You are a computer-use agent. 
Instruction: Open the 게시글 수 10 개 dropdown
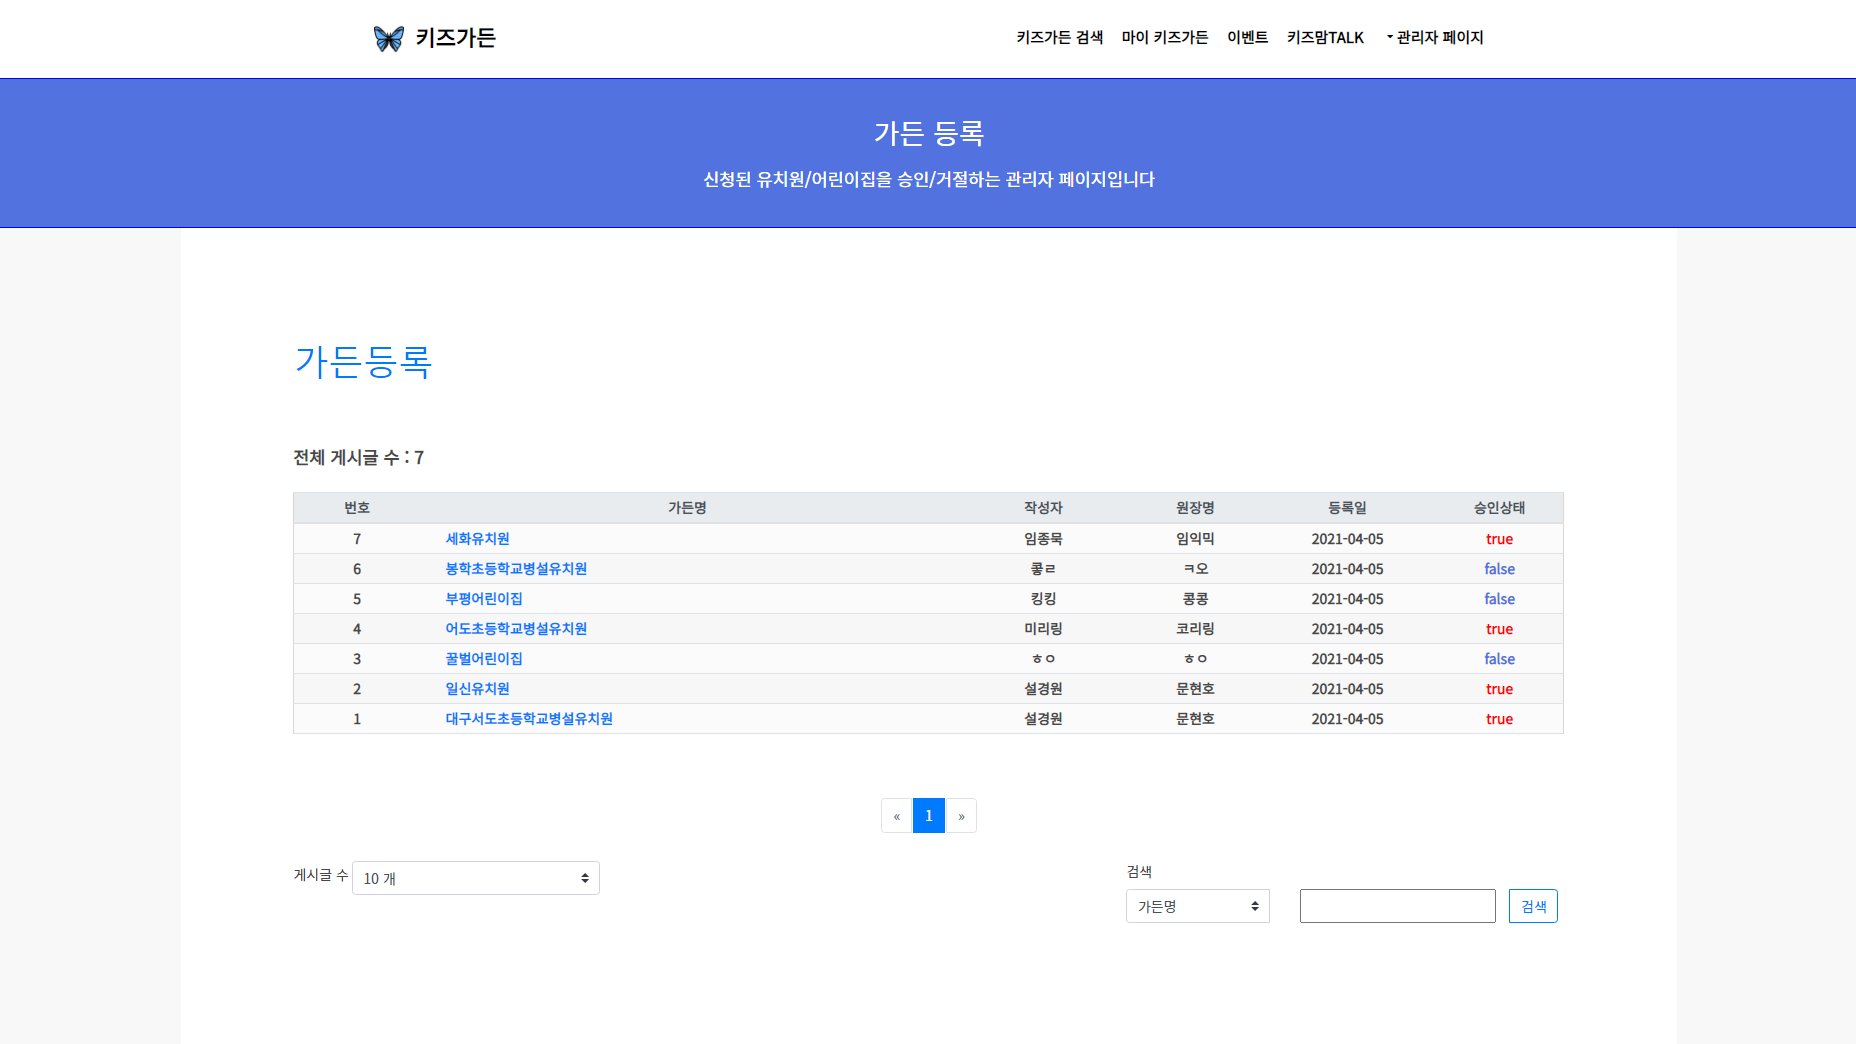coord(476,878)
